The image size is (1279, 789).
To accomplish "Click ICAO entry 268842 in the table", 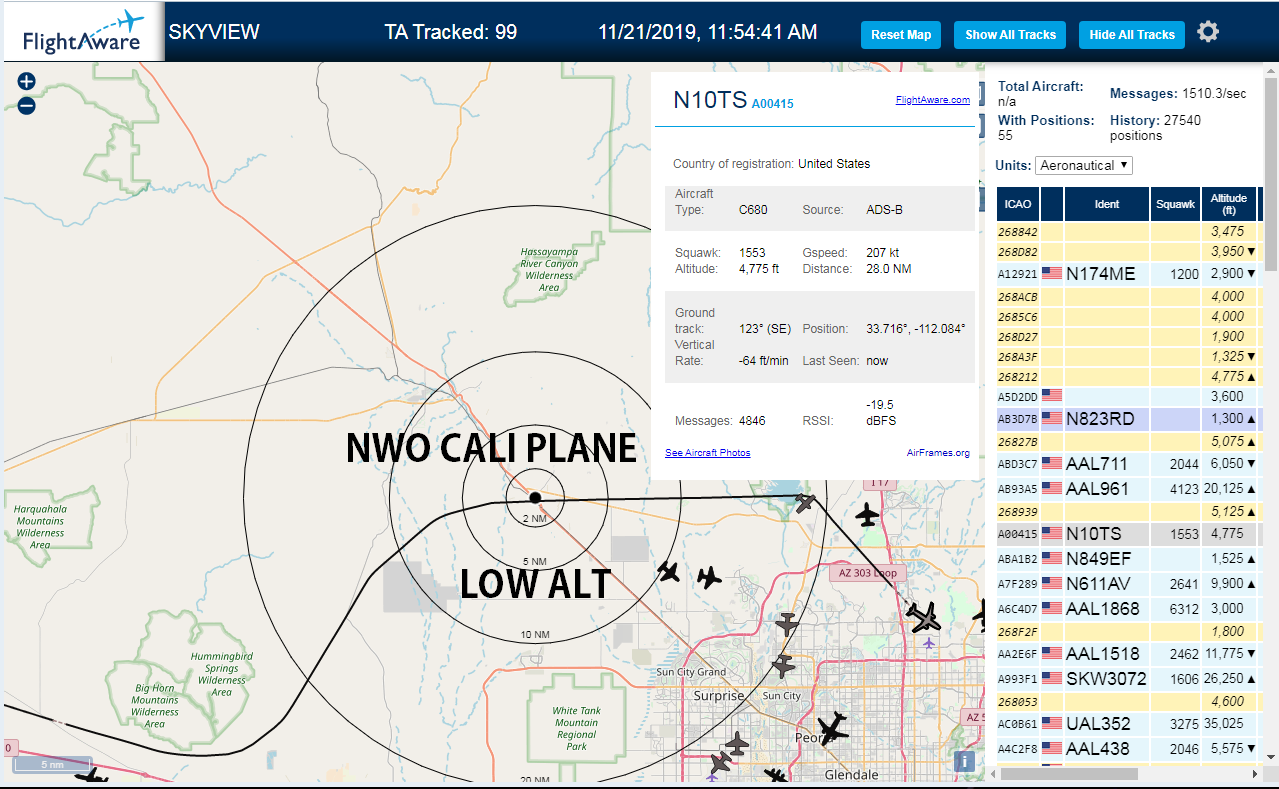I will tap(1018, 232).
